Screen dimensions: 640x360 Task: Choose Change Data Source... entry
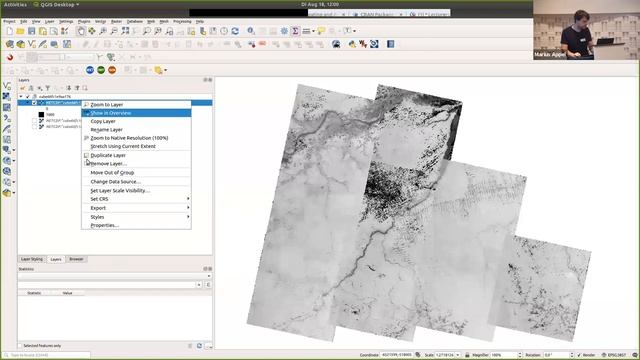pos(136,182)
